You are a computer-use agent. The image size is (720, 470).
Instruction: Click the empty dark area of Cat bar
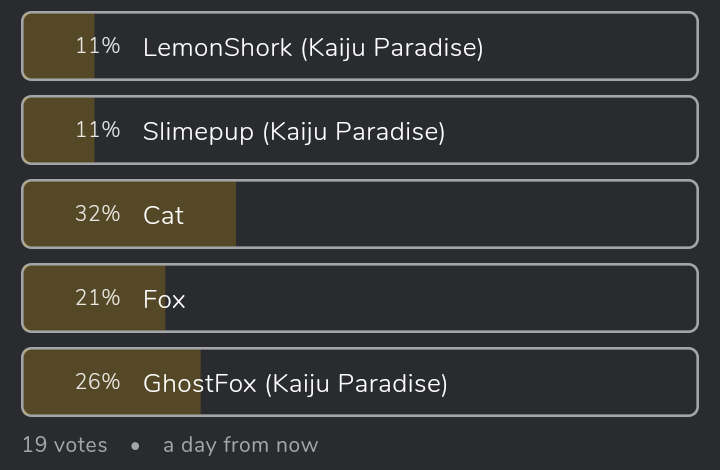click(466, 214)
